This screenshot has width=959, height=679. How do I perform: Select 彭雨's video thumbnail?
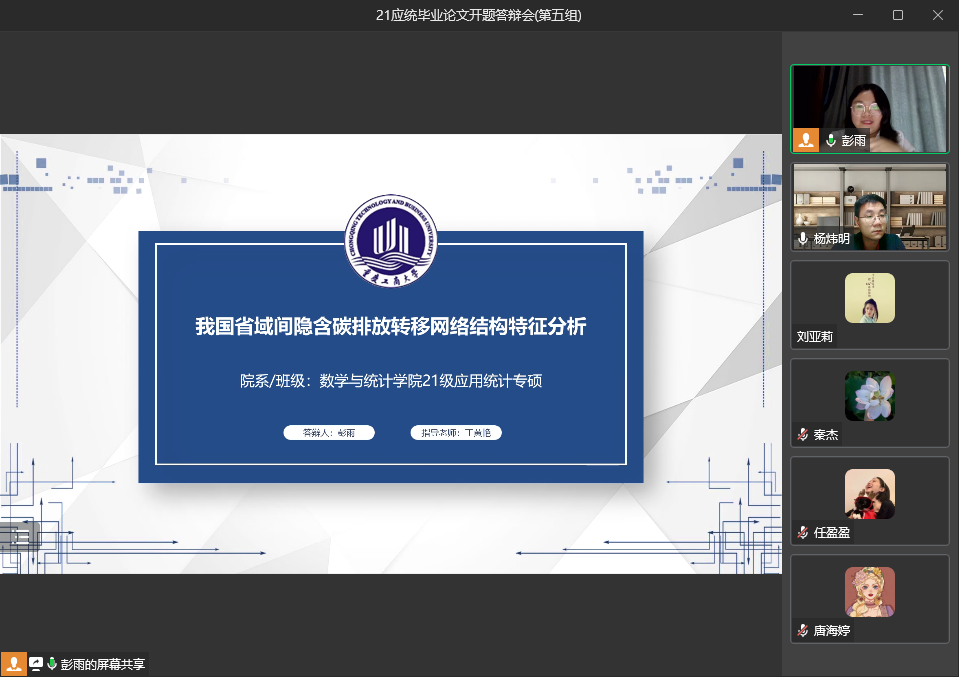[869, 108]
